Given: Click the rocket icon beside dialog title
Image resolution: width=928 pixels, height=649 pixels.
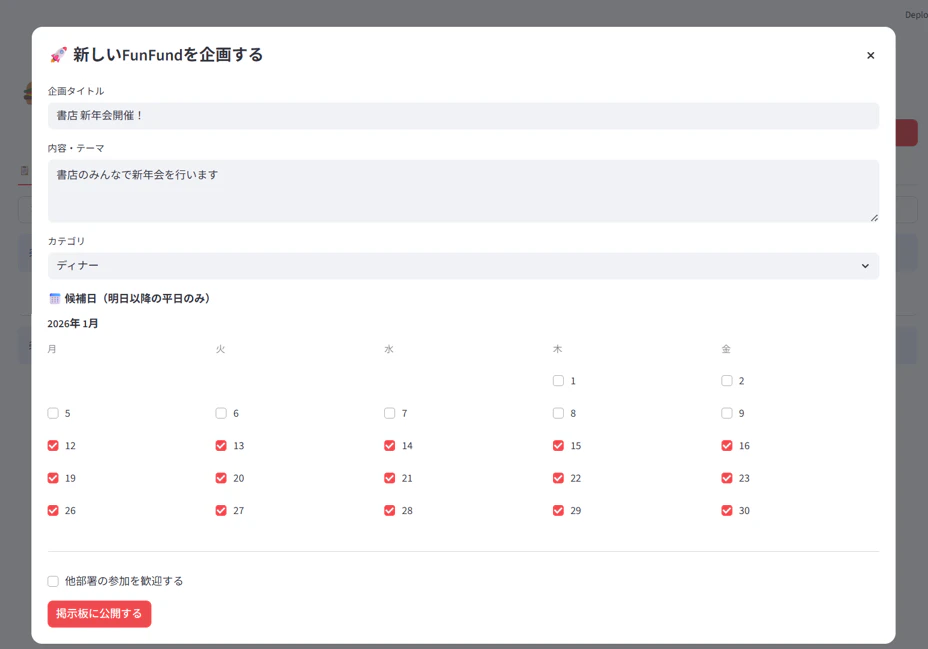Looking at the screenshot, I should click(58, 55).
